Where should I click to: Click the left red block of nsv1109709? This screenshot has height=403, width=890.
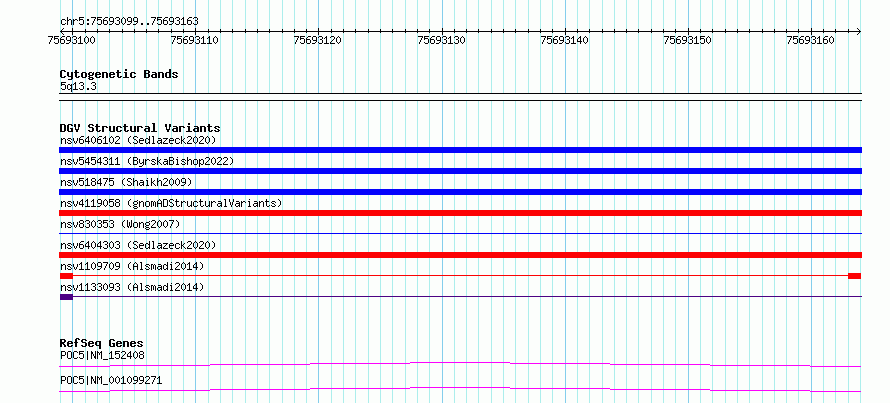[66, 276]
